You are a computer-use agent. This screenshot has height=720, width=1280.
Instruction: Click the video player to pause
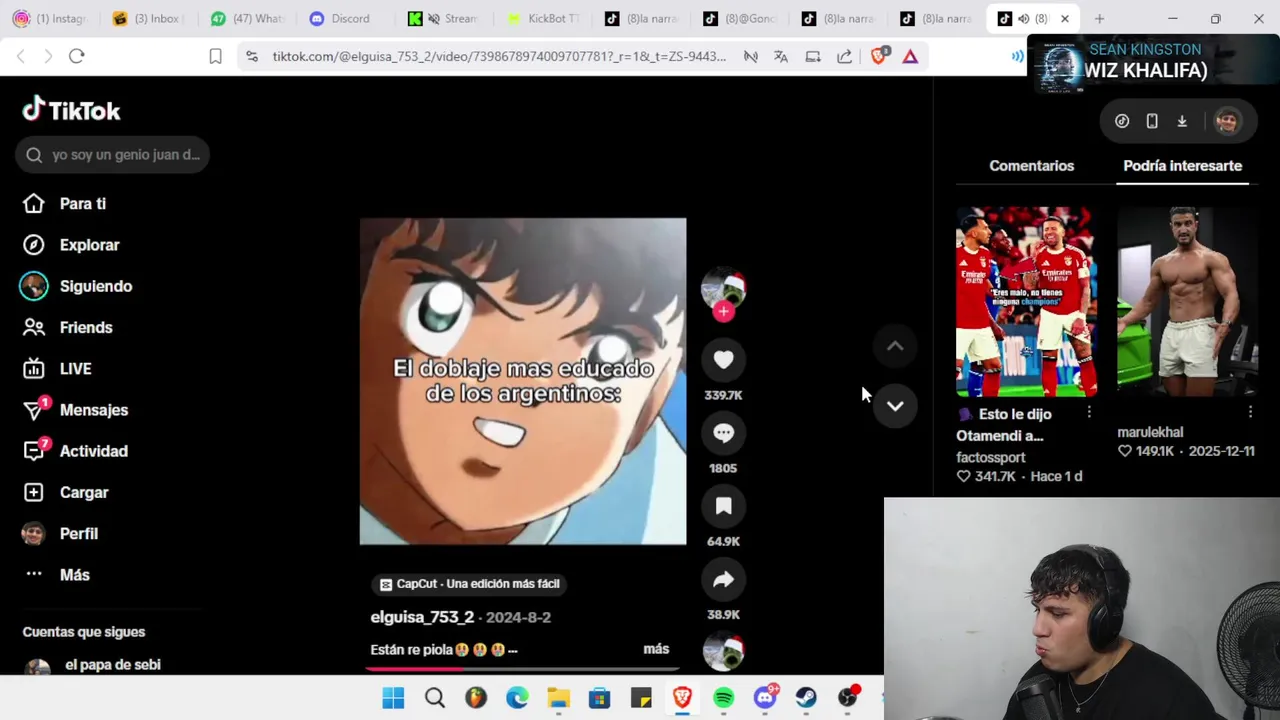coord(523,381)
